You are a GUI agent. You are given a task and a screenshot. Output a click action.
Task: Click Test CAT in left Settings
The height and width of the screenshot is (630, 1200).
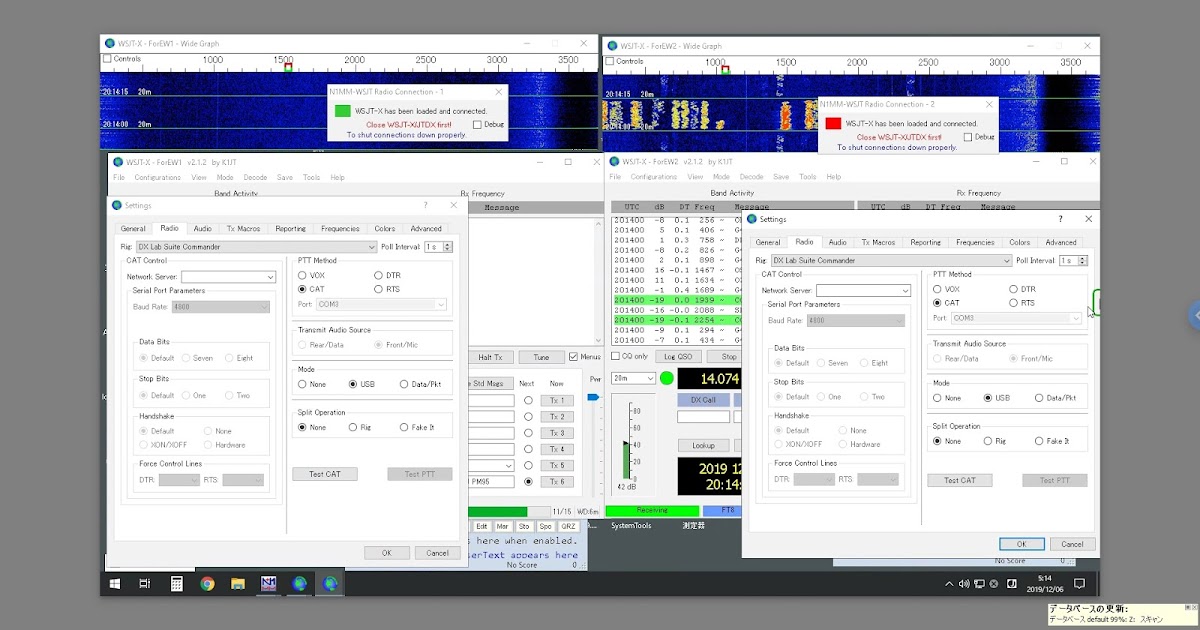(325, 474)
